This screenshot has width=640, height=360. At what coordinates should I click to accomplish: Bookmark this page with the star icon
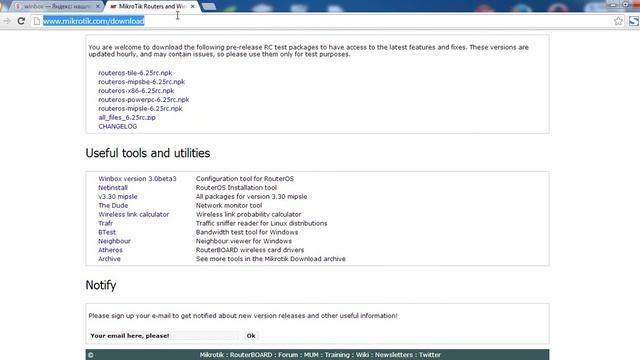click(x=618, y=21)
